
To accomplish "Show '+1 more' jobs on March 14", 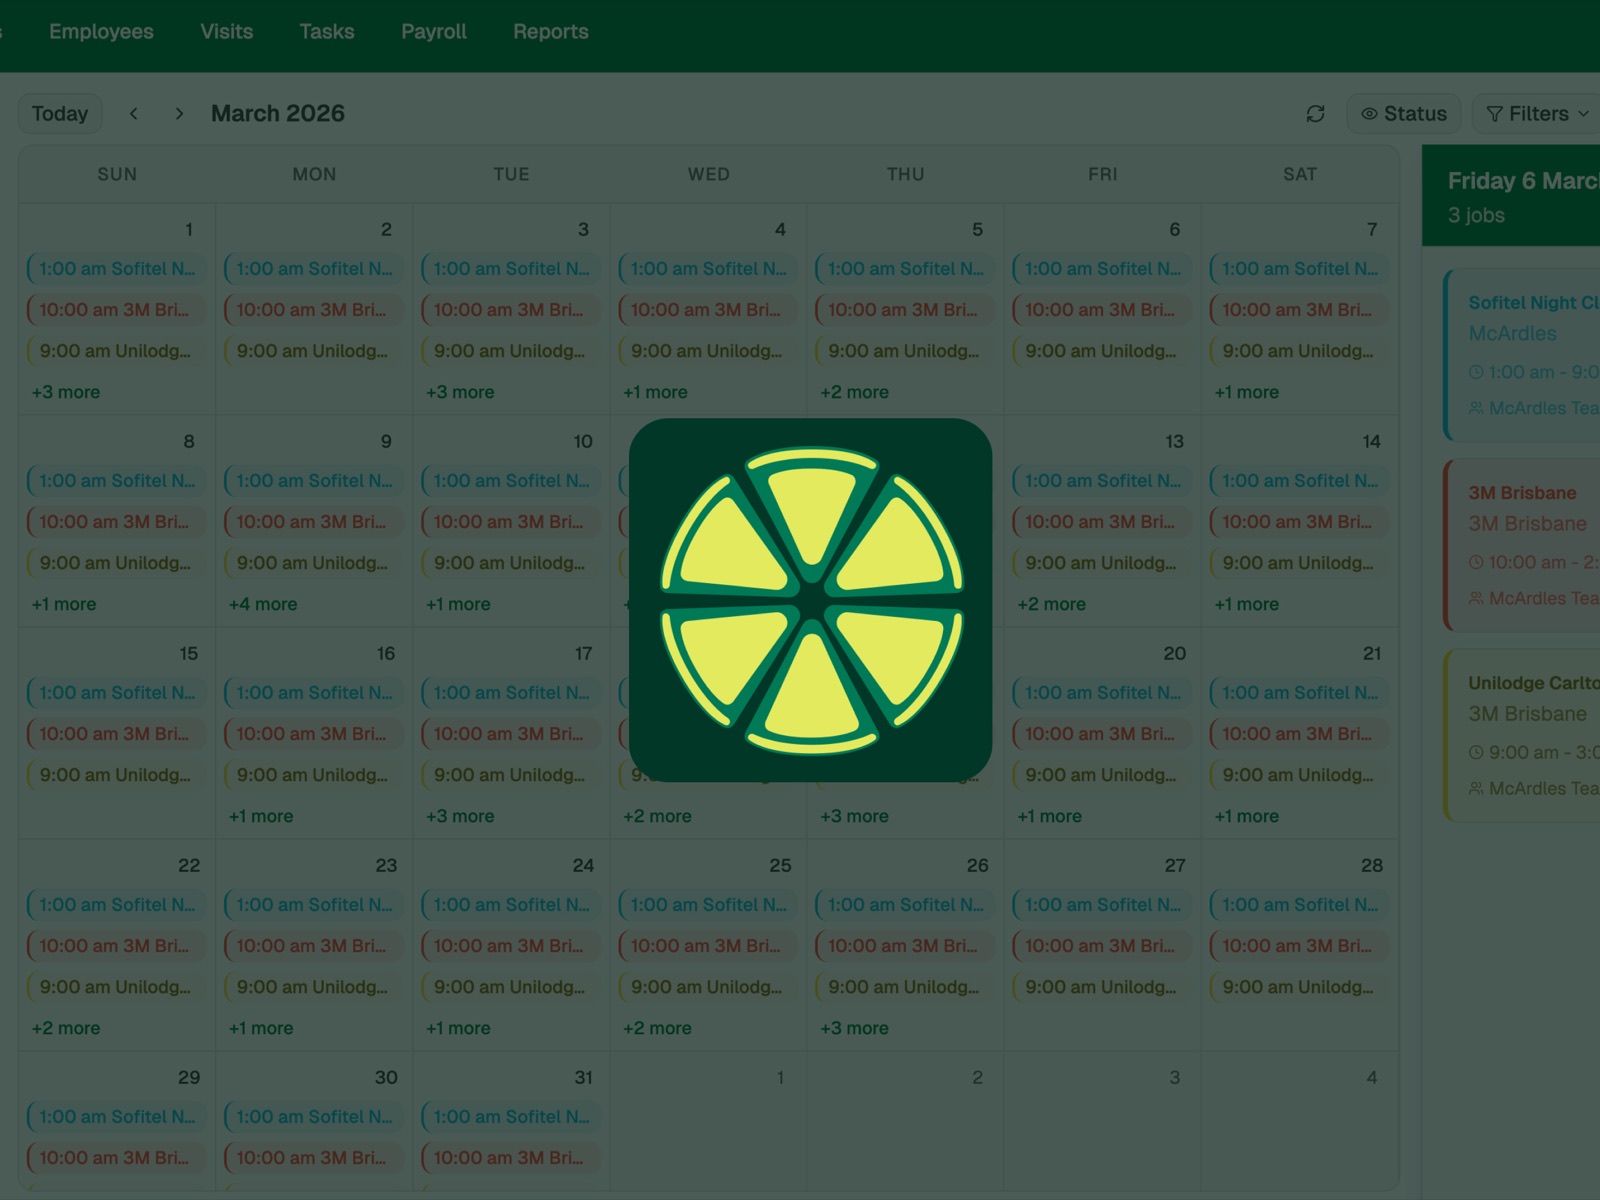I will (x=1246, y=604).
